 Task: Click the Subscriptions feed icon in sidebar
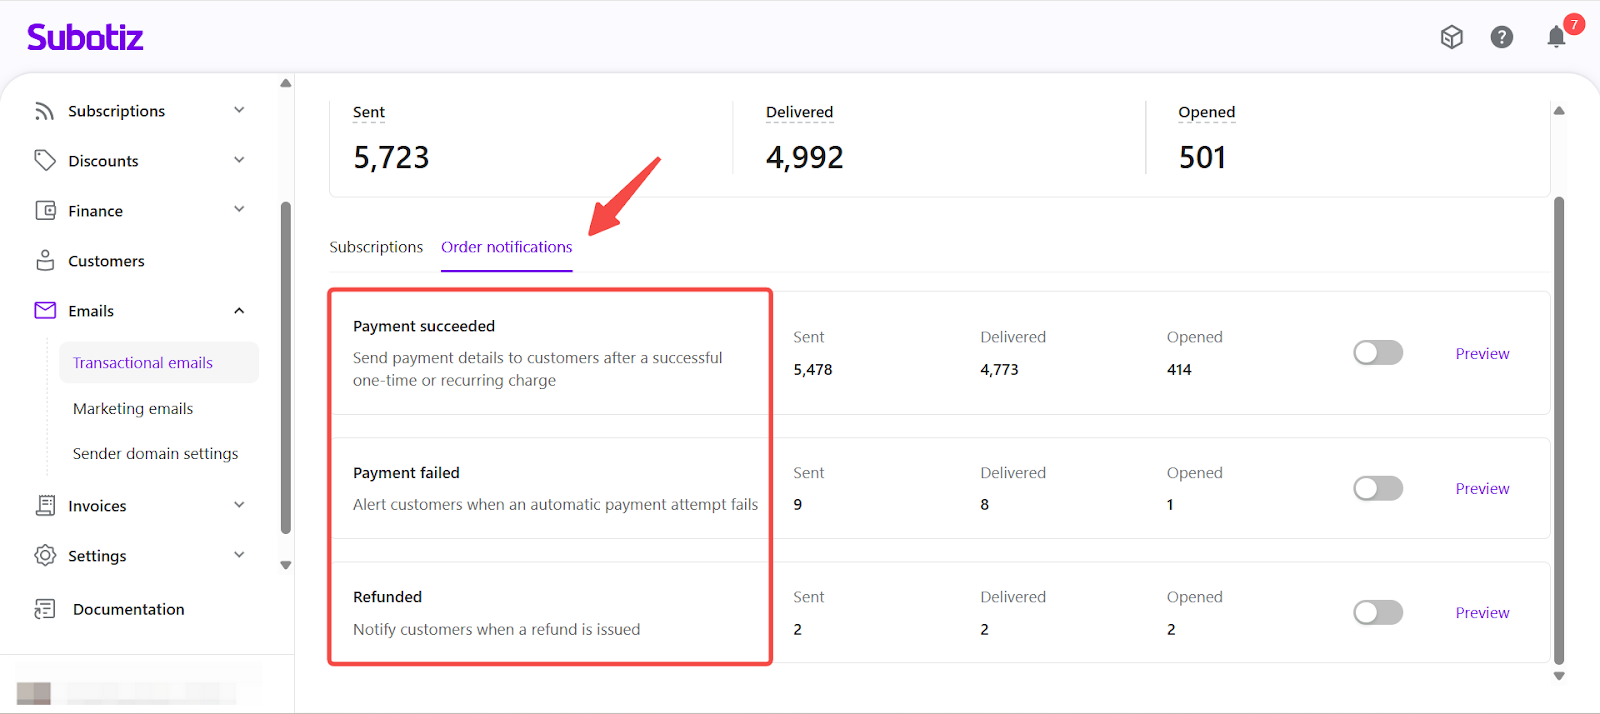click(44, 111)
